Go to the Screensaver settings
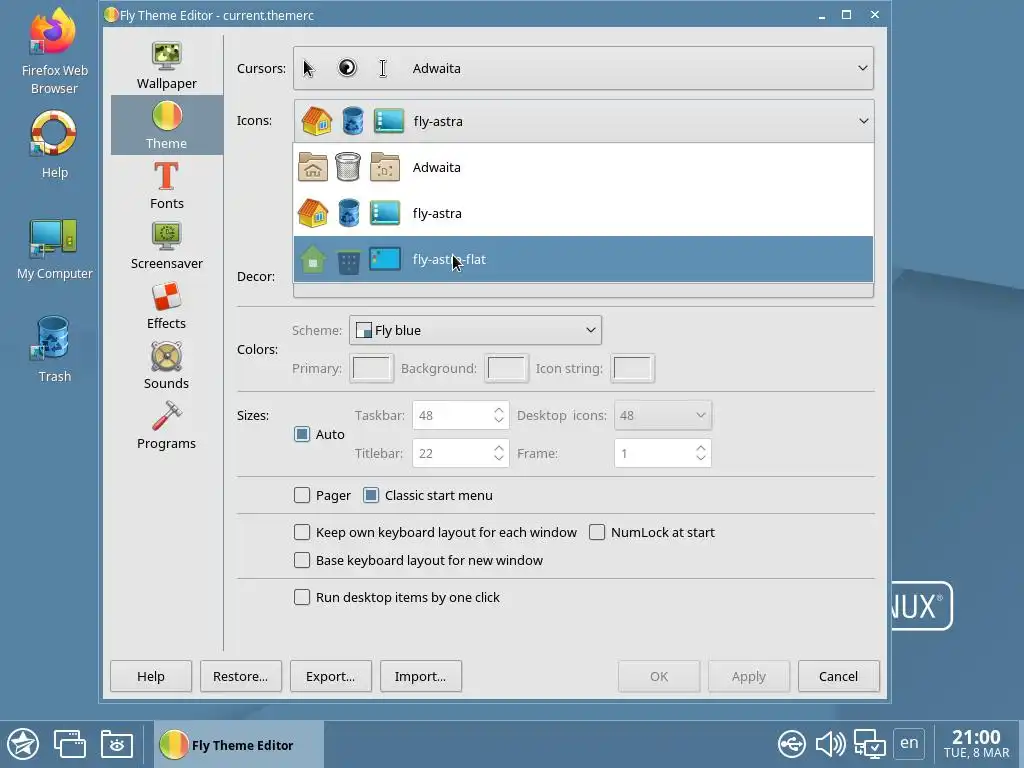1024x768 pixels. click(x=167, y=246)
